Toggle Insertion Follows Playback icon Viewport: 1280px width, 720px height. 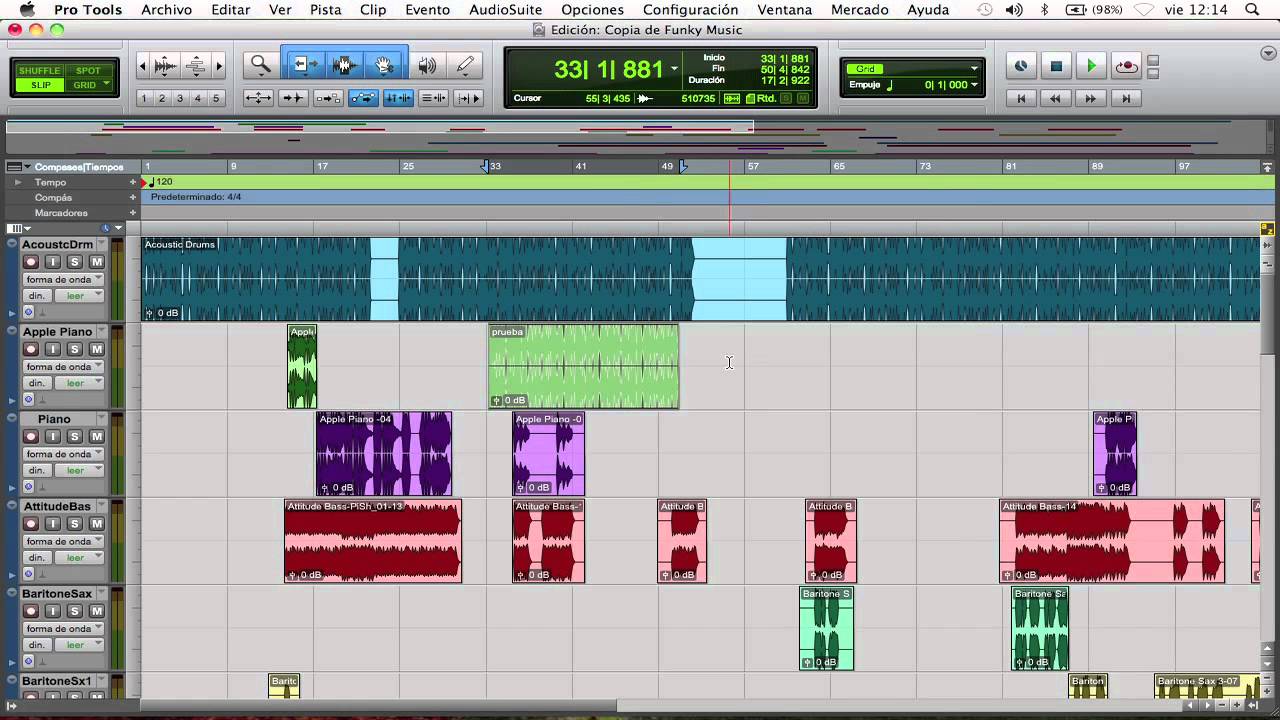(468, 98)
